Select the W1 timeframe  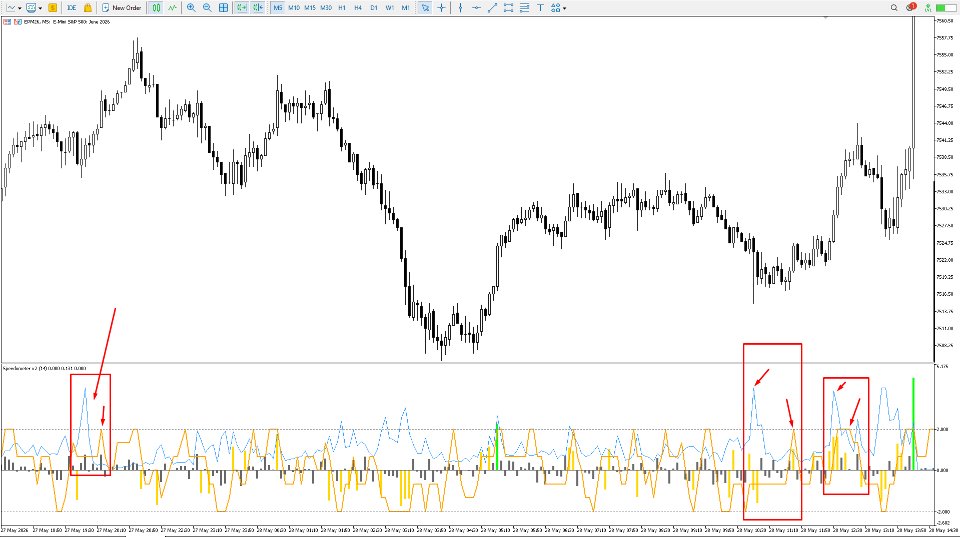[389, 8]
